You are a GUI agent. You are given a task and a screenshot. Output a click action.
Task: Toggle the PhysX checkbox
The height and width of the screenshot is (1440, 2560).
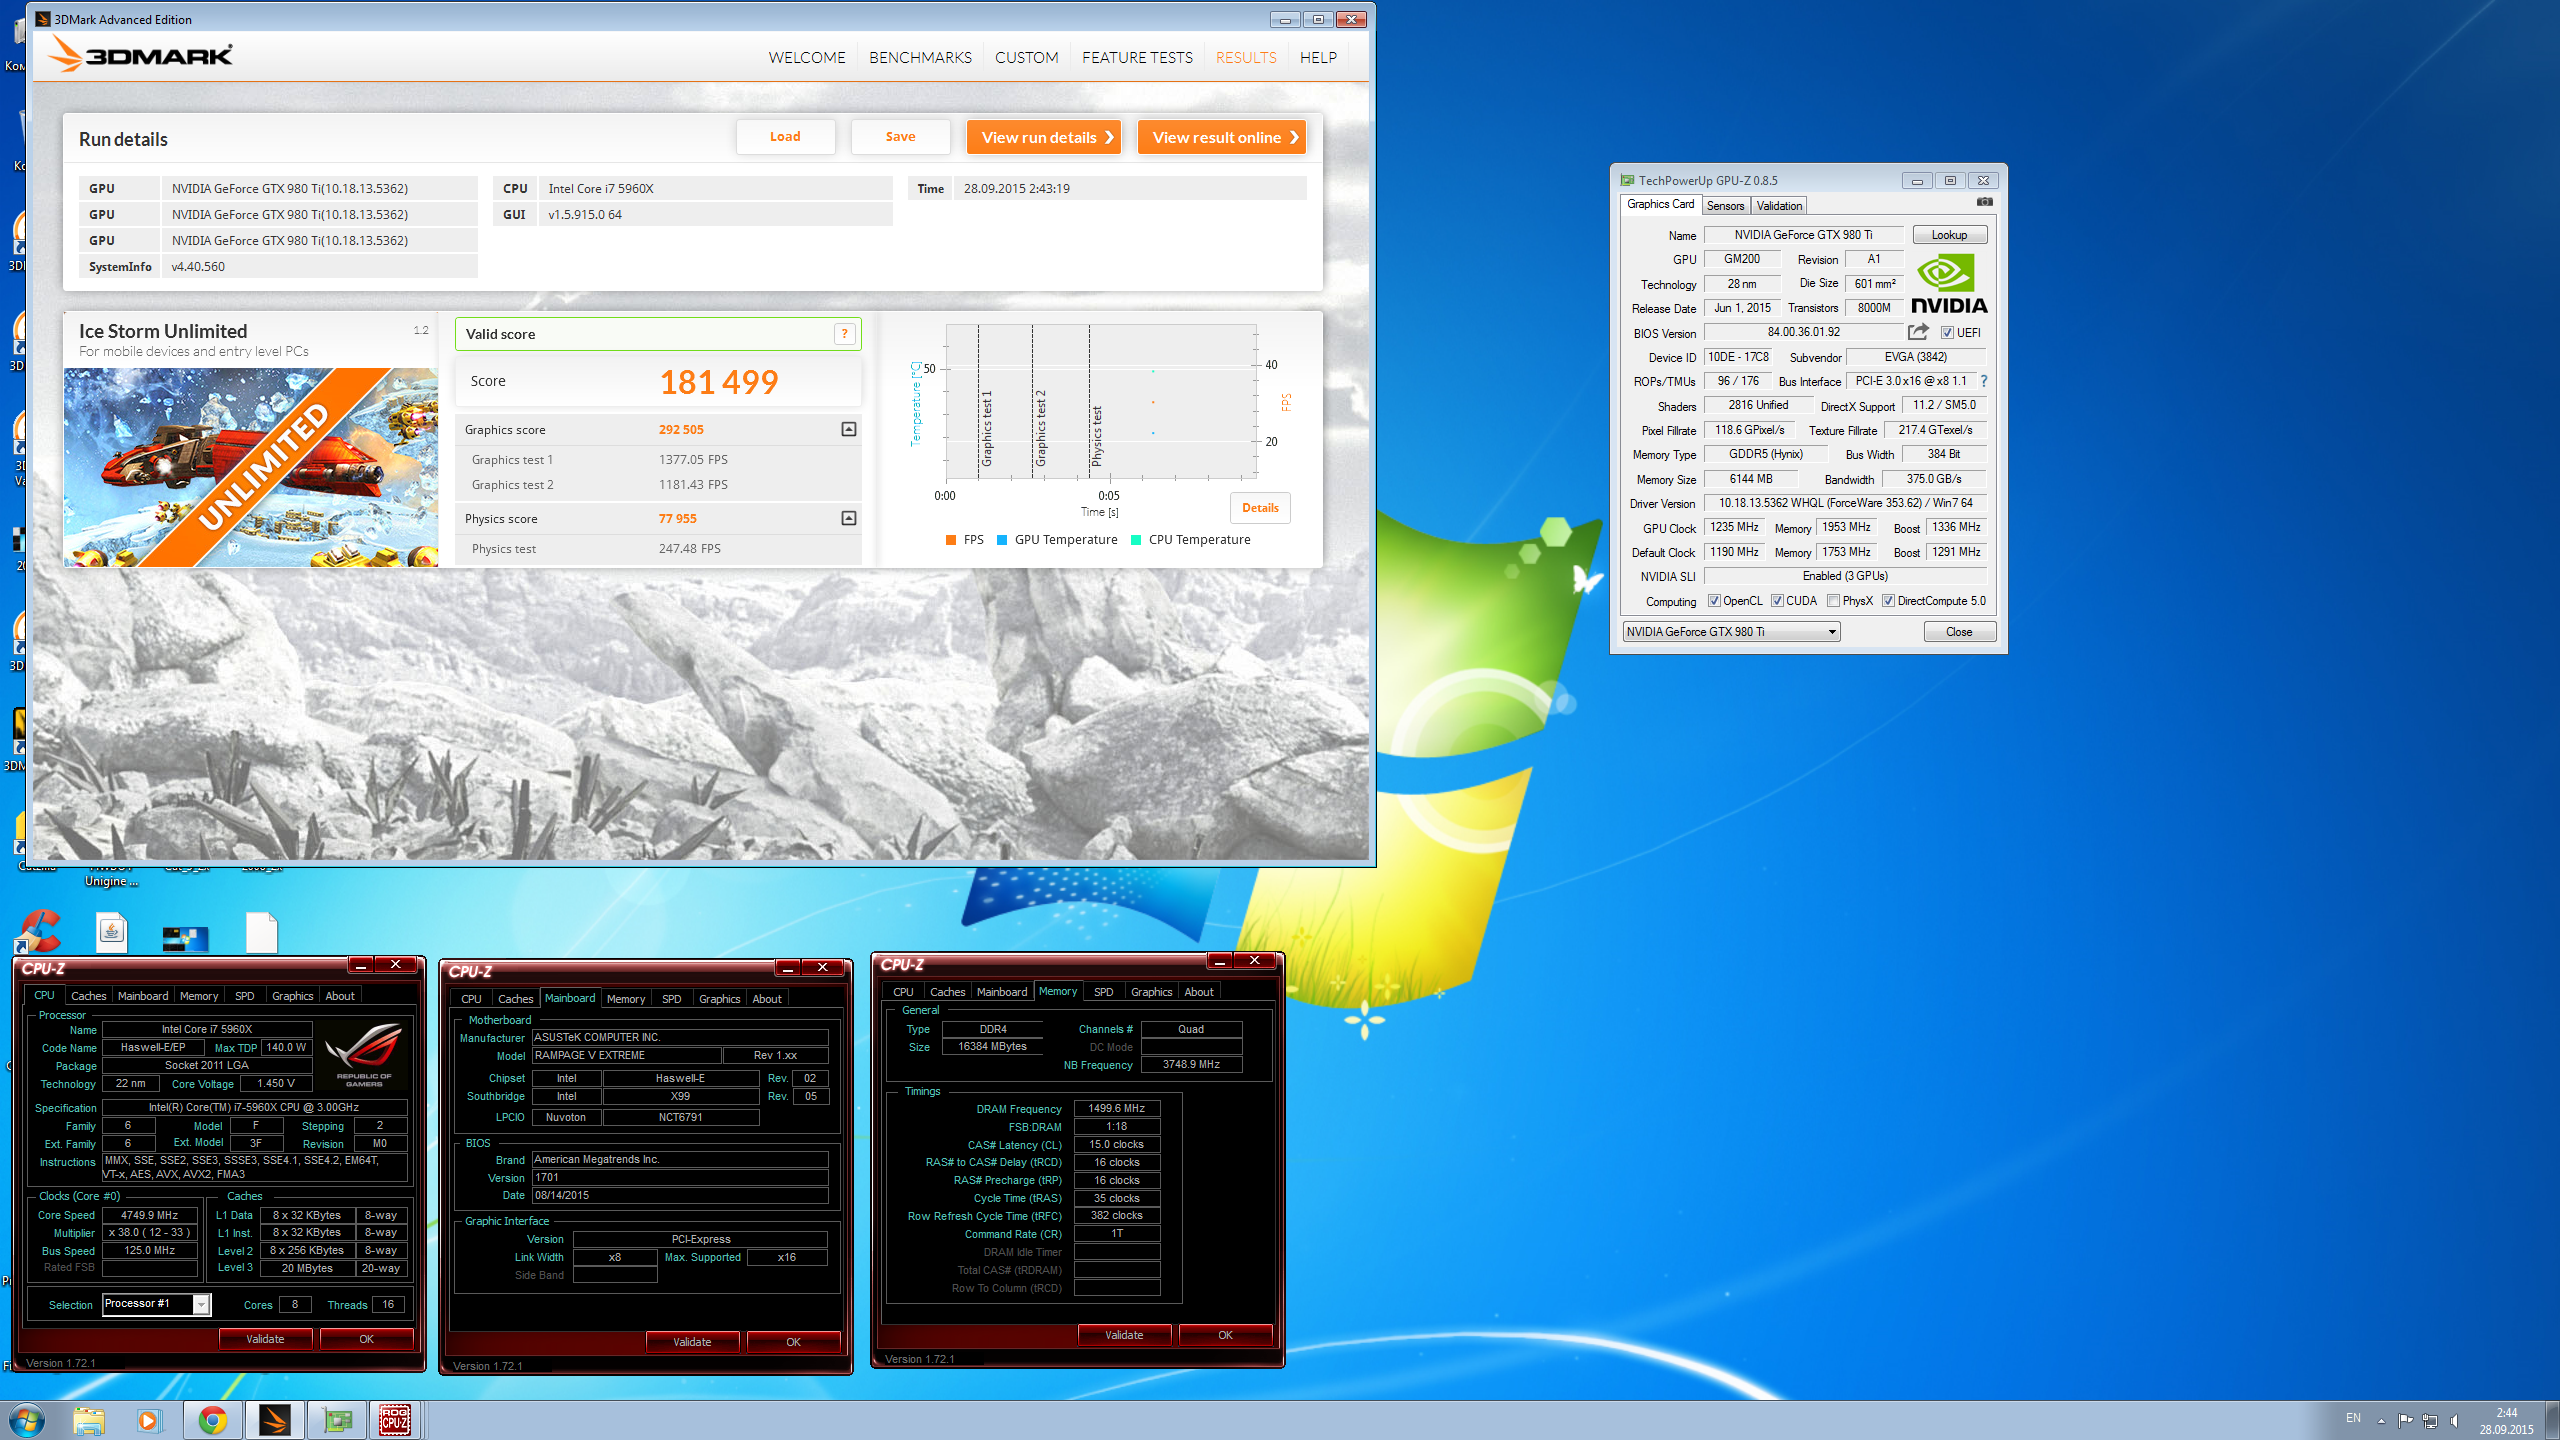[x=1833, y=601]
